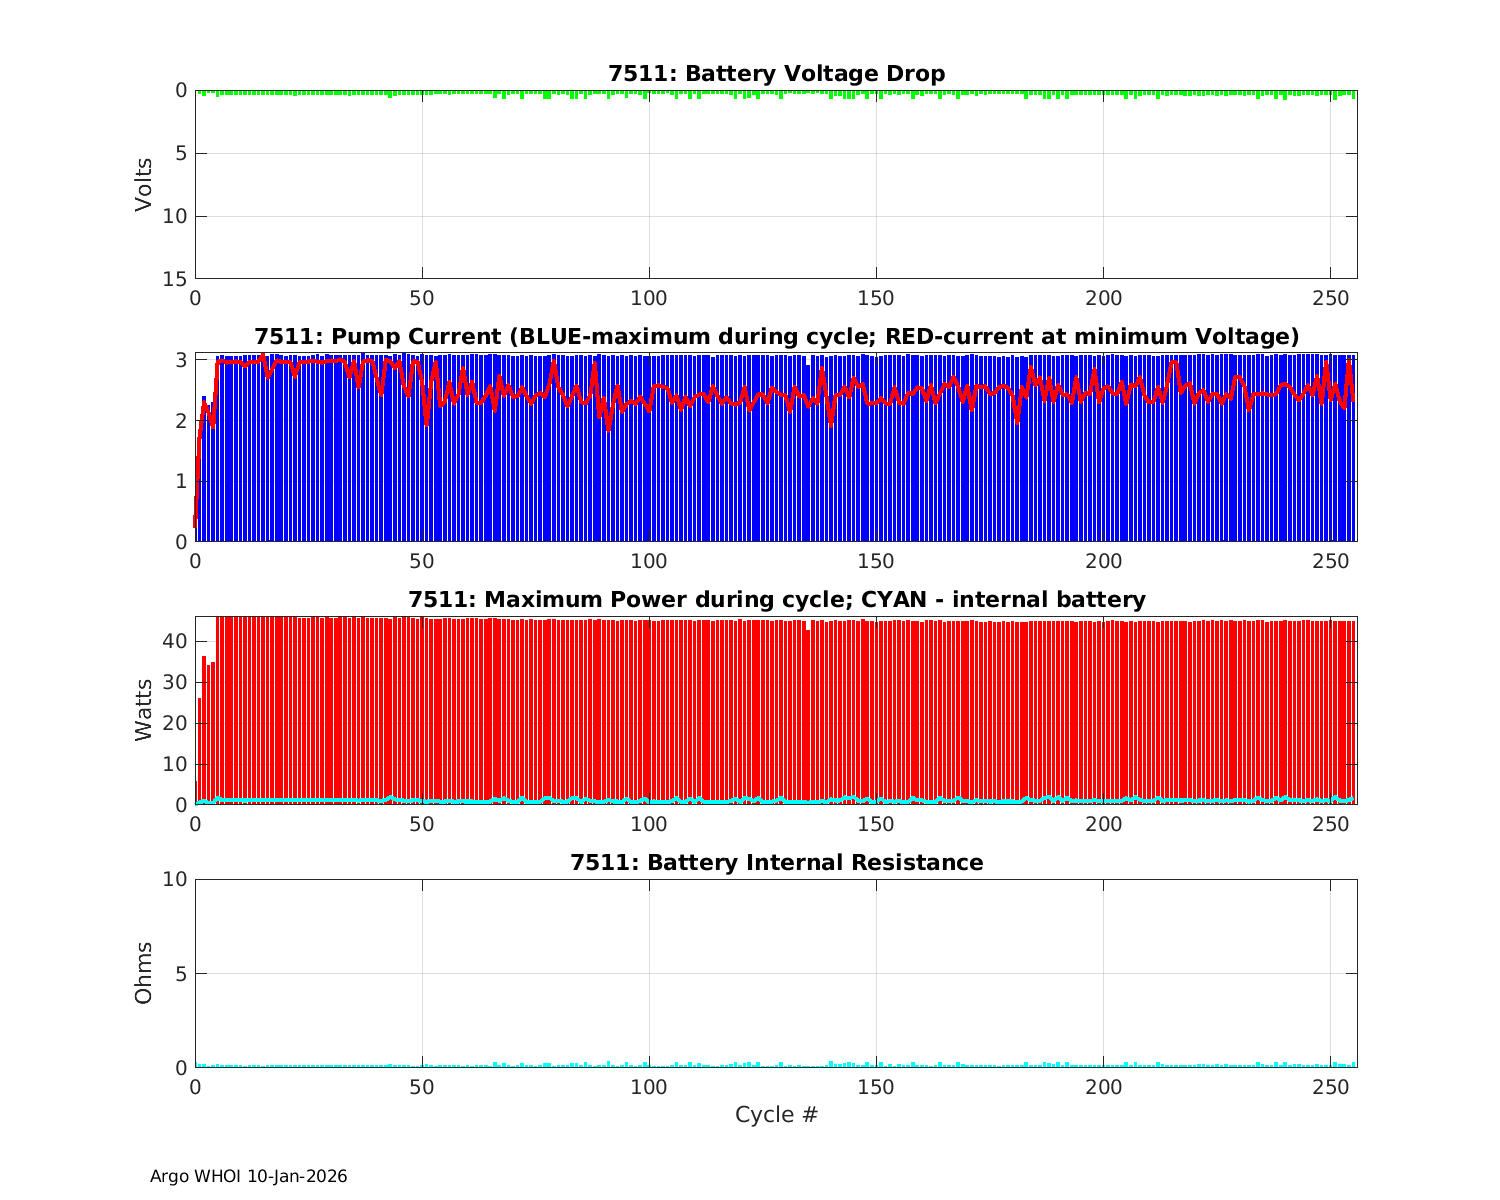Select tick 100 below the Voltage Drop plot
1500x1200 pixels.
[x=649, y=298]
